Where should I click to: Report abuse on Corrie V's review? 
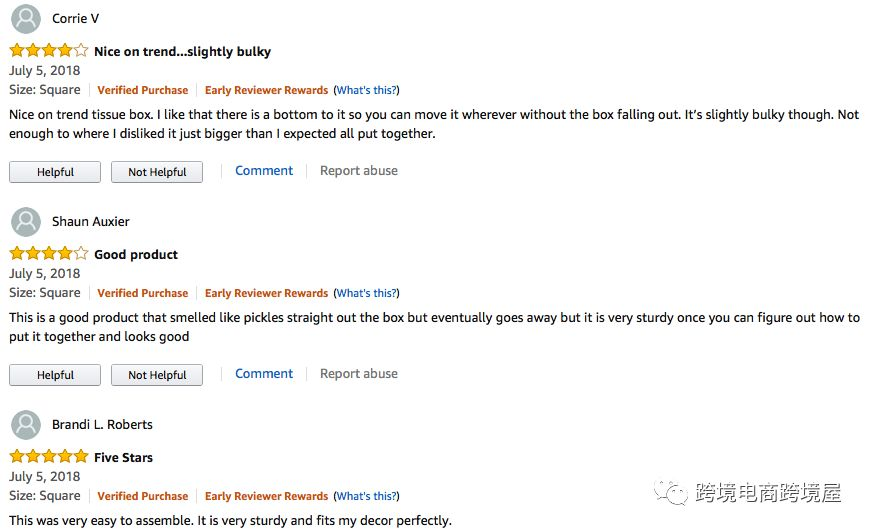click(x=358, y=171)
